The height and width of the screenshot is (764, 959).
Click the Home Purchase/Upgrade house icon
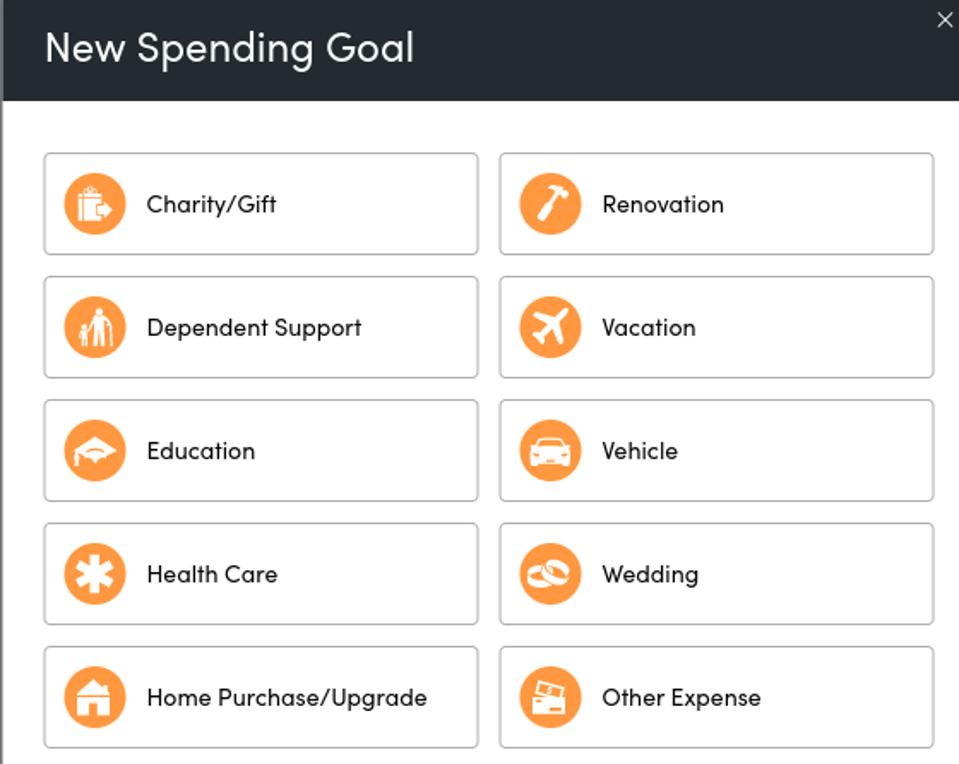coord(95,697)
